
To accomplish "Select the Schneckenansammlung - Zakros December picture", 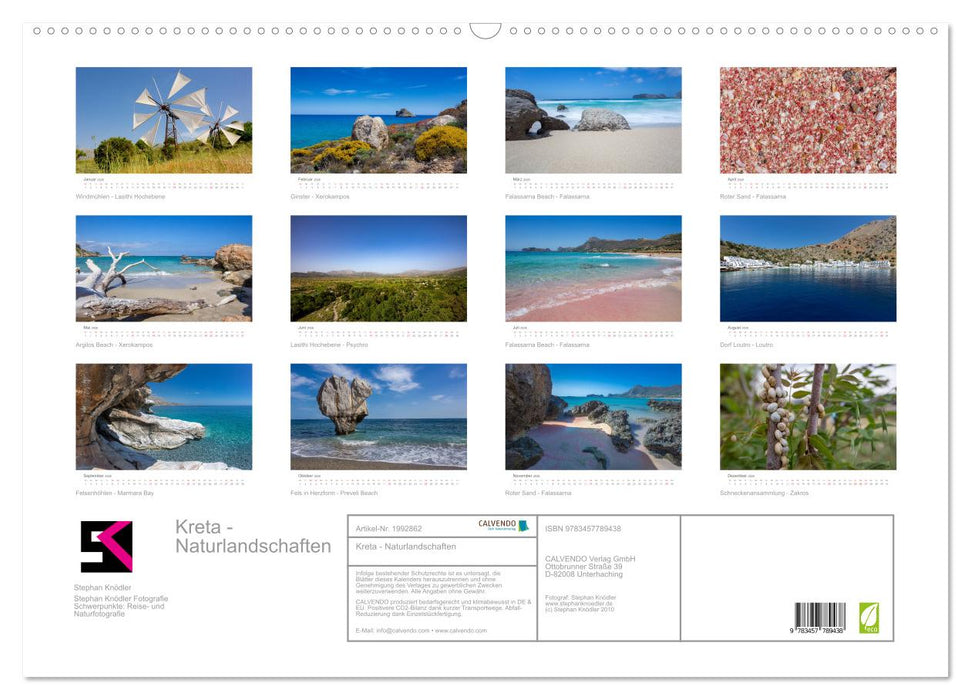I will [806, 415].
